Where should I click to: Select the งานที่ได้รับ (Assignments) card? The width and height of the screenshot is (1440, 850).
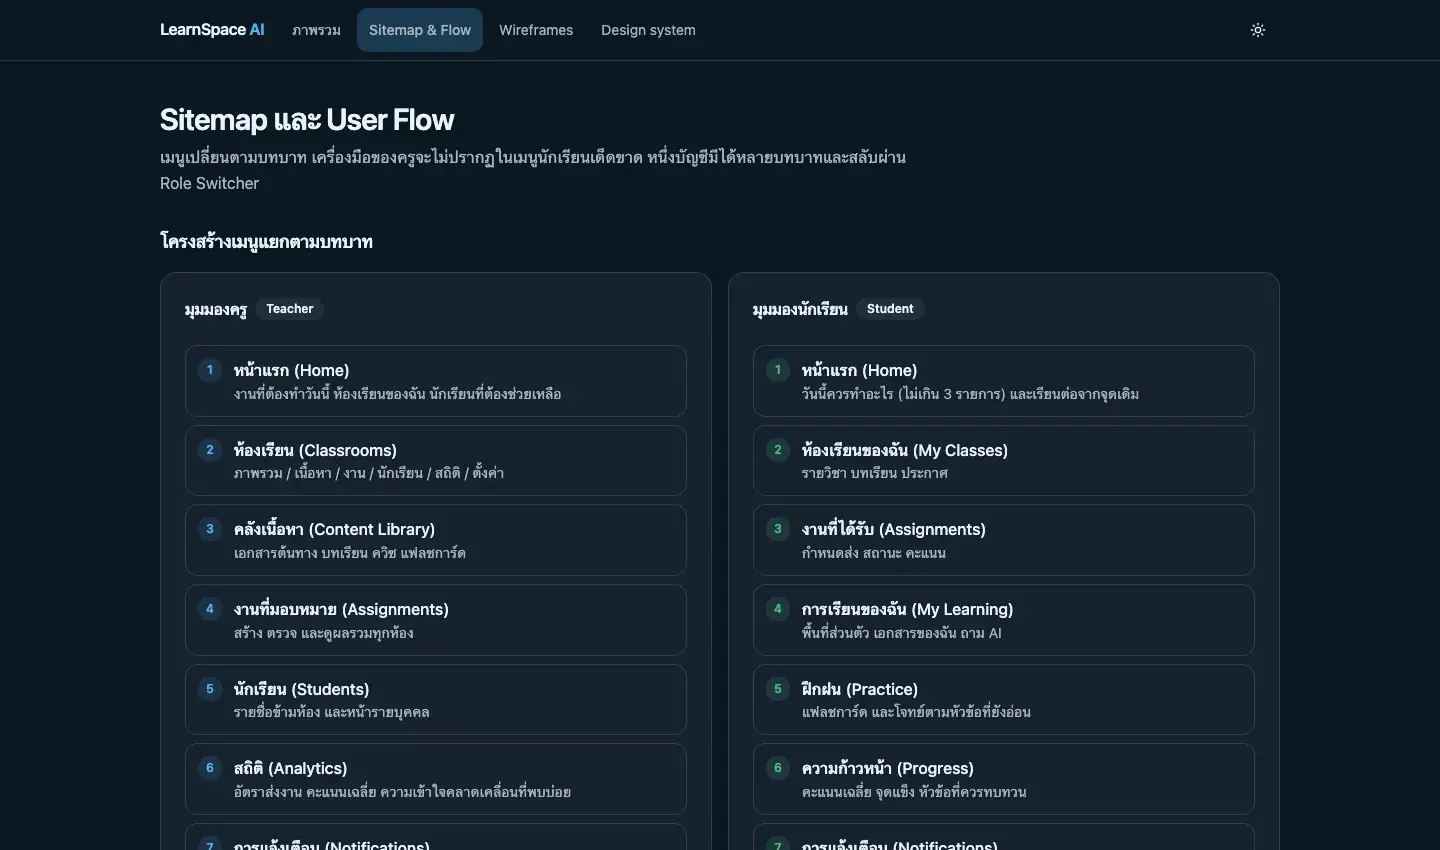(x=1004, y=540)
